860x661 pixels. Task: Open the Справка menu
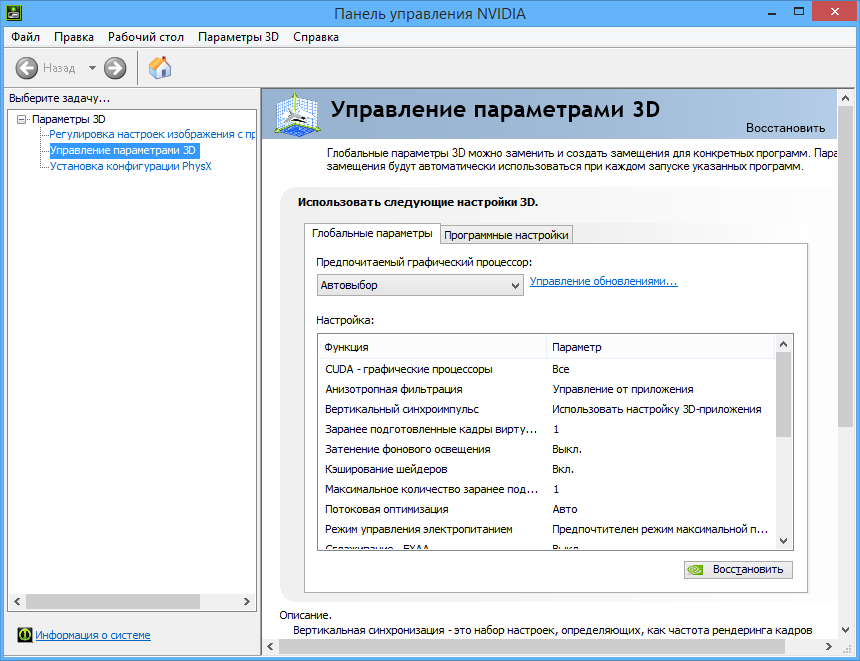(316, 37)
